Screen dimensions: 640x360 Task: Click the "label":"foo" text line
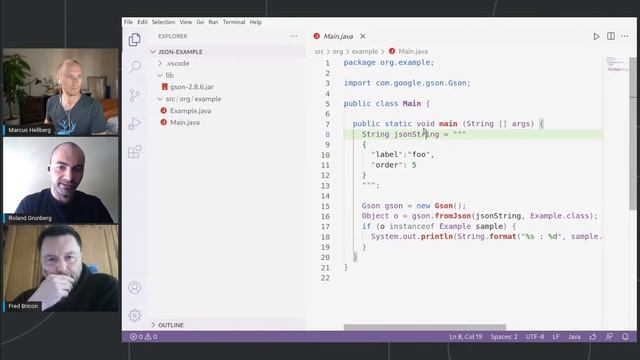coord(403,155)
